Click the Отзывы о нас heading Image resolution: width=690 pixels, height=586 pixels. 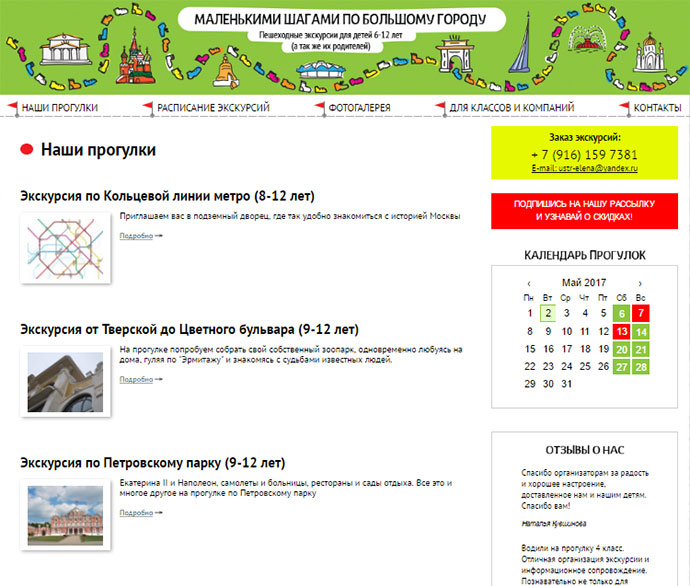[584, 450]
